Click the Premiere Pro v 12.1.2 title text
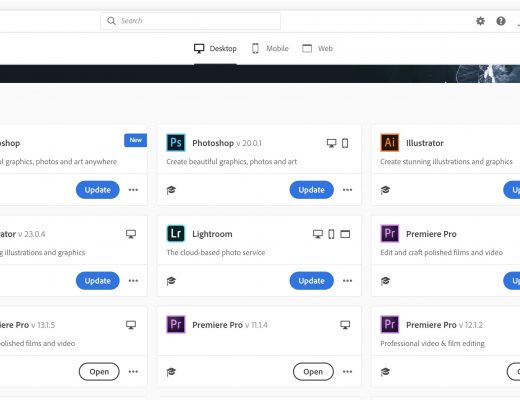 pyautogui.click(x=444, y=325)
